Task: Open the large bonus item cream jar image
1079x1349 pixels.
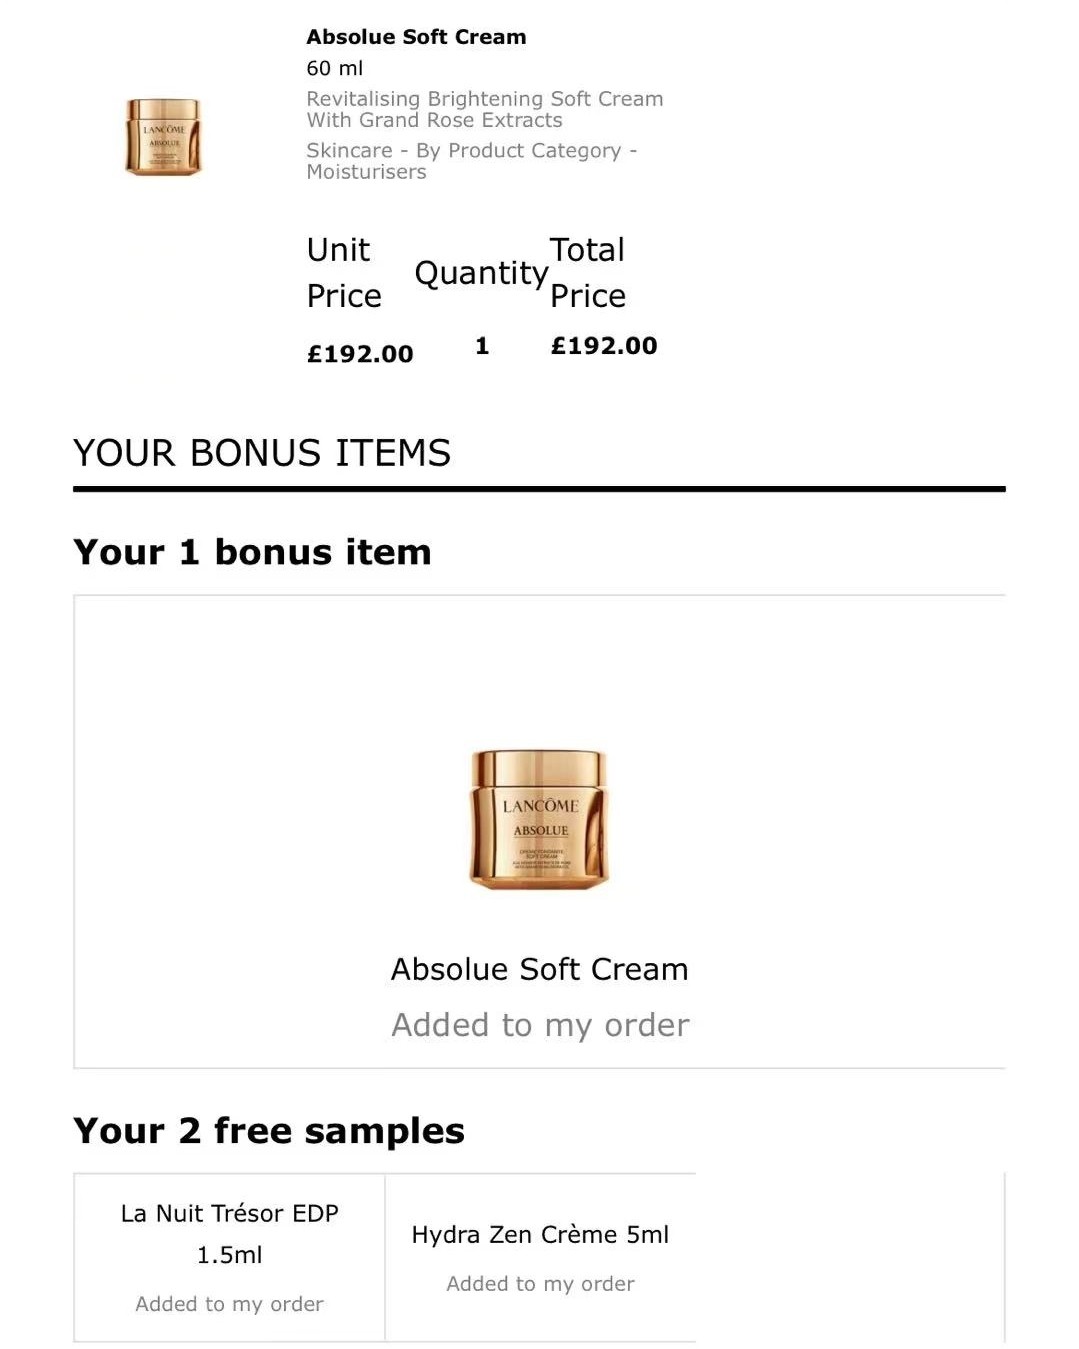Action: click(x=539, y=818)
